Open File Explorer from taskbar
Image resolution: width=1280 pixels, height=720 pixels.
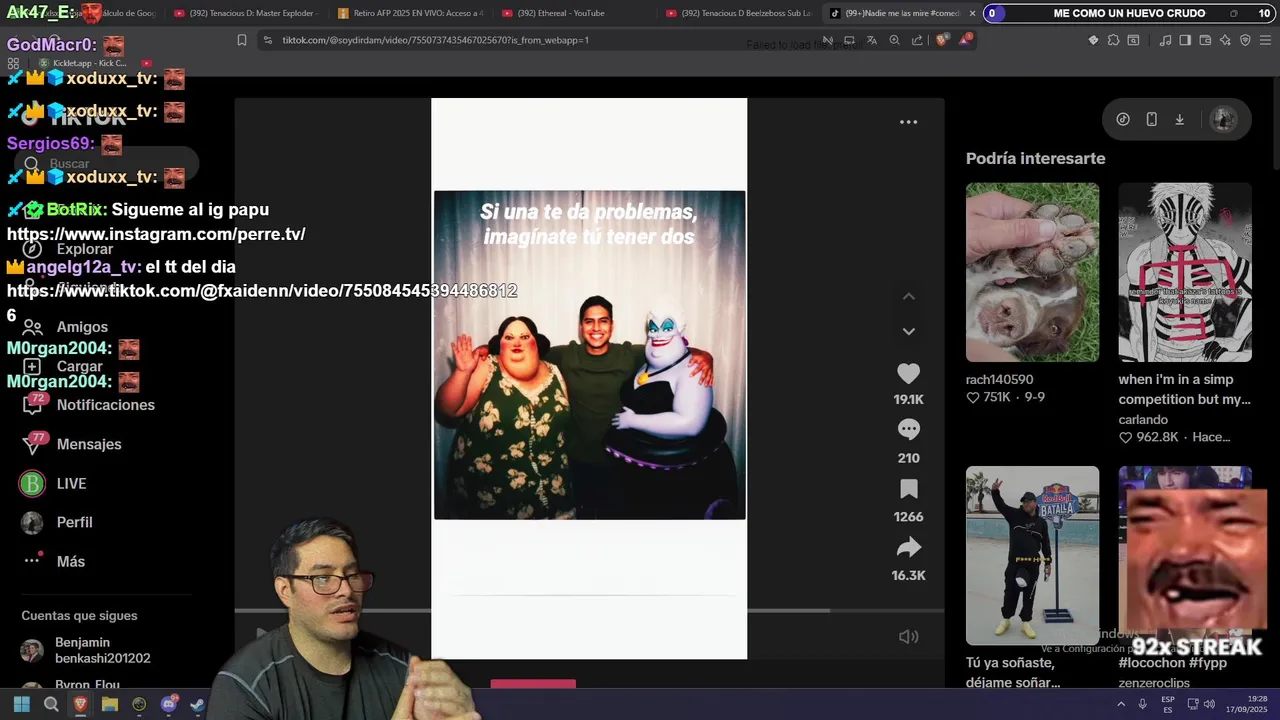click(110, 704)
